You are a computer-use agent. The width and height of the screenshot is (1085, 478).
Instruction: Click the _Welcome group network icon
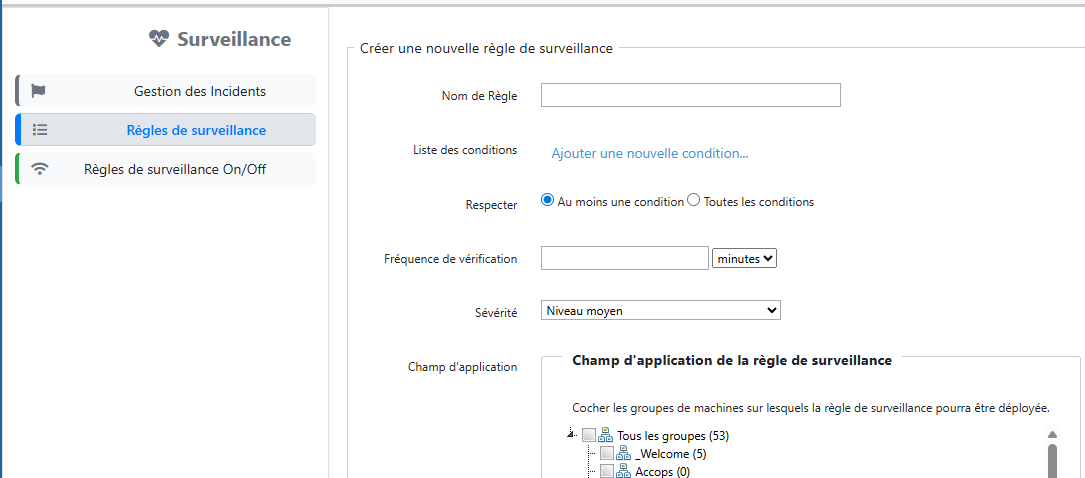click(x=624, y=454)
